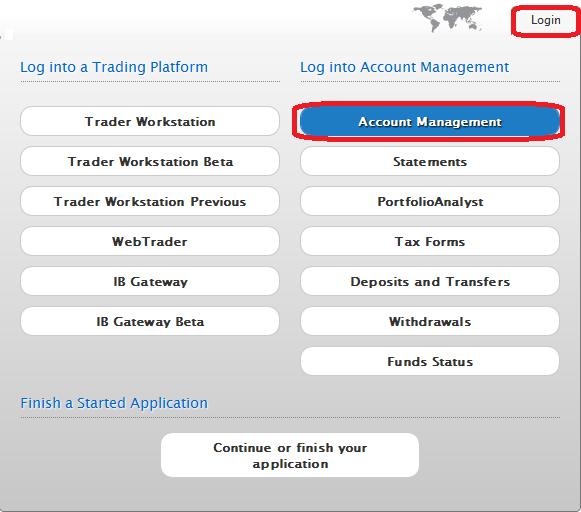Click the Finish a Started Application heading
This screenshot has width=581, height=512.
pos(114,403)
